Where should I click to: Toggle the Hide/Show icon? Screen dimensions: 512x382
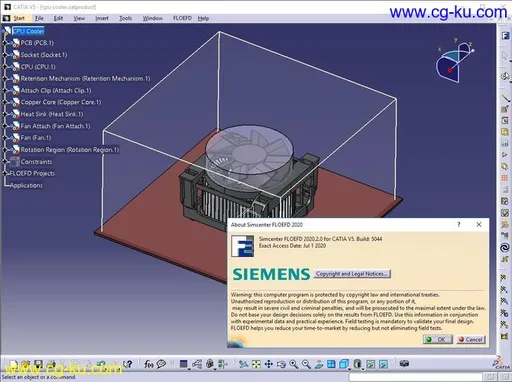[371, 364]
